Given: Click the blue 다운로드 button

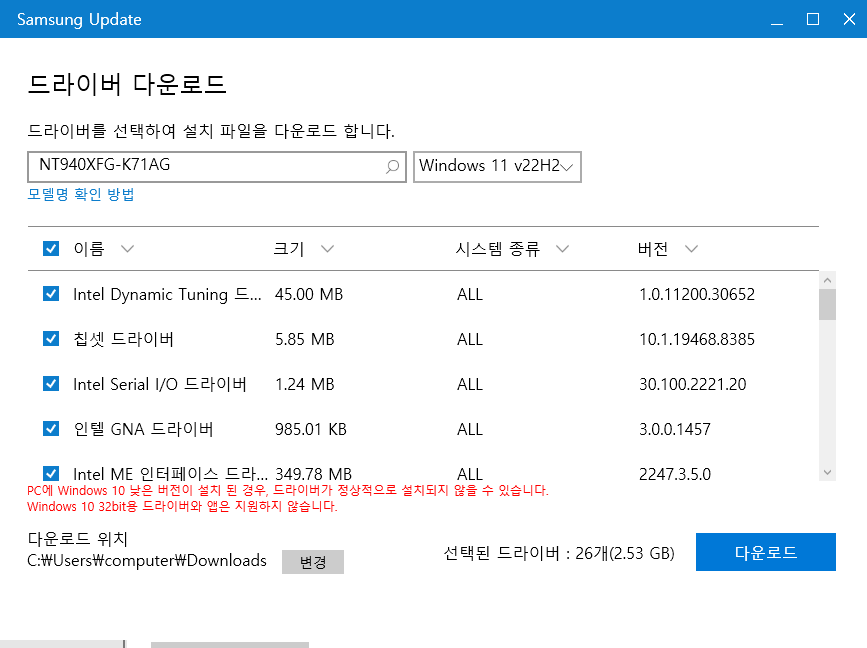Looking at the screenshot, I should coord(766,552).
